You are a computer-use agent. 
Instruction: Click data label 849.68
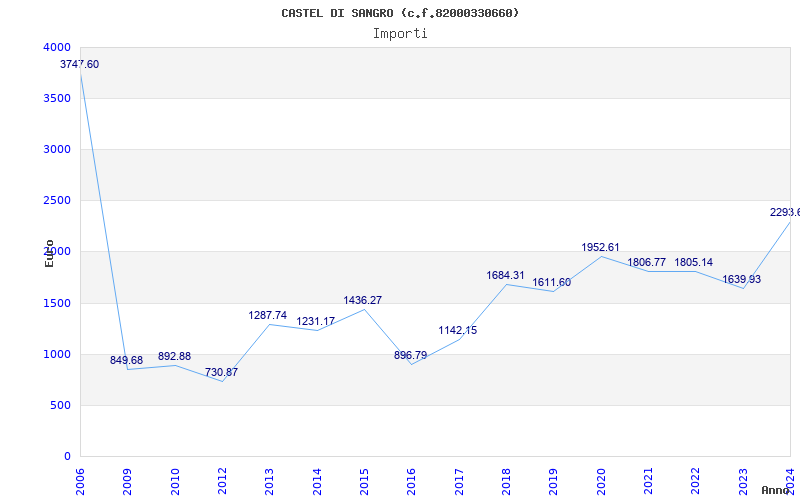(127, 360)
